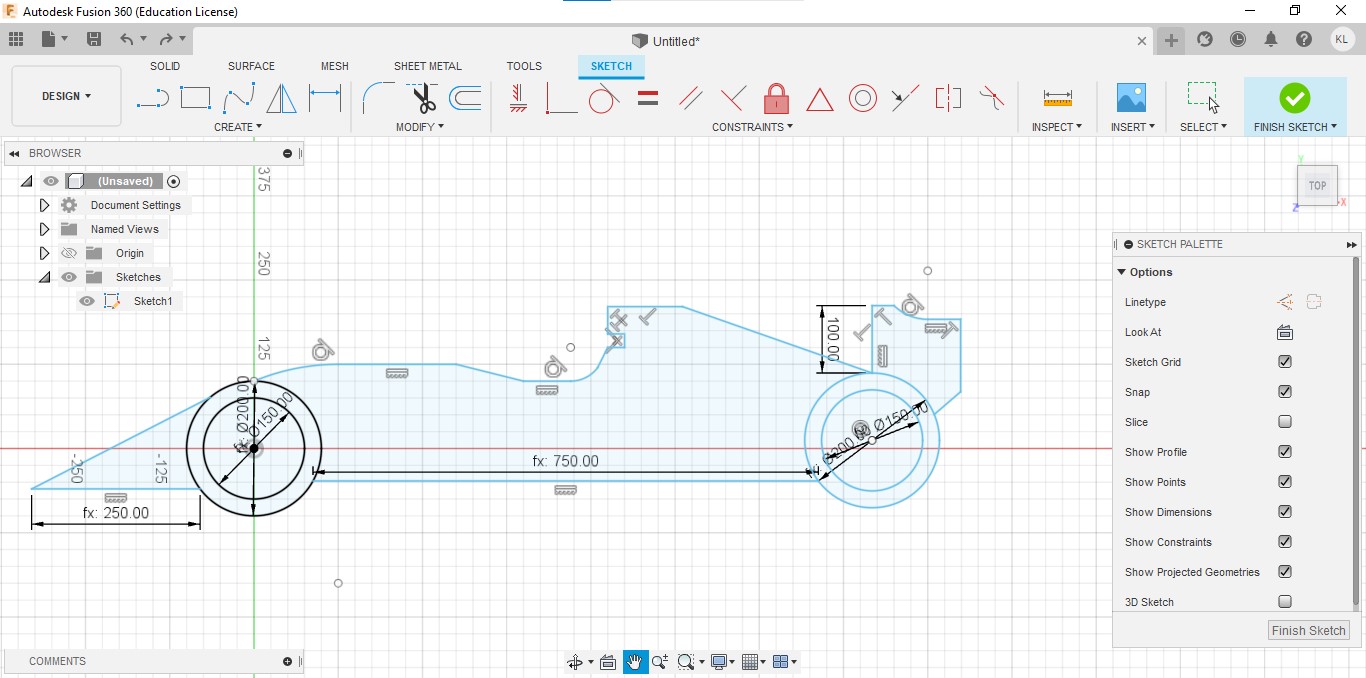1366x678 pixels.
Task: Open the DESIGN workspace dropdown
Action: (66, 96)
